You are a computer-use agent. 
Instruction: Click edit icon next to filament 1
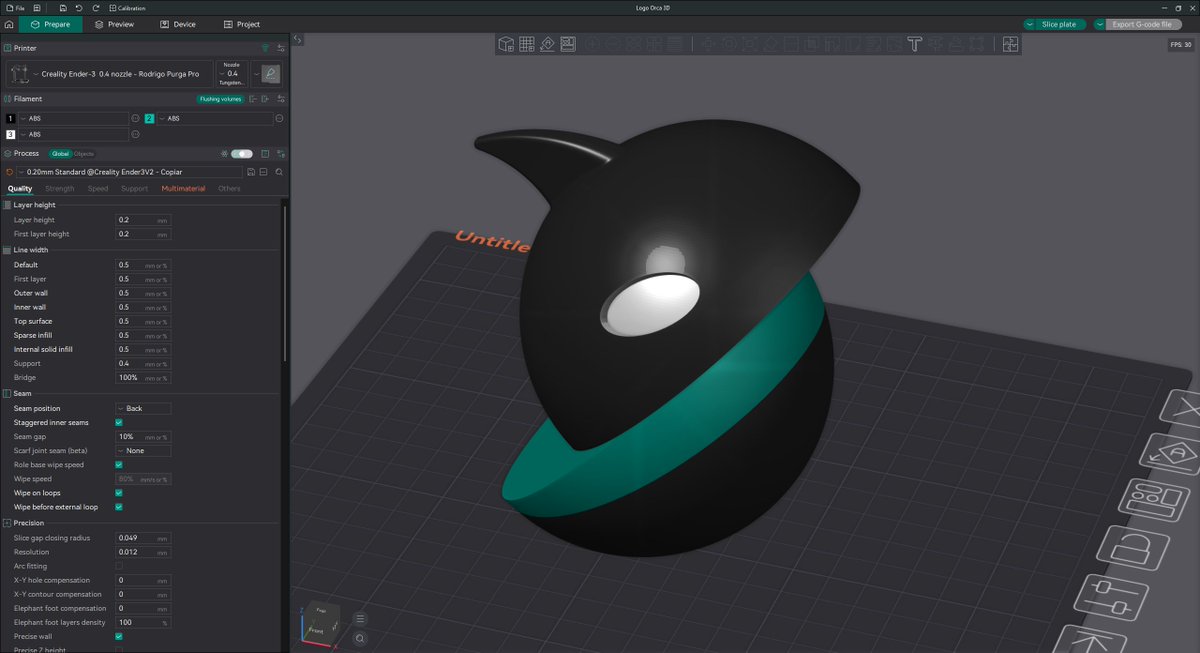point(136,118)
